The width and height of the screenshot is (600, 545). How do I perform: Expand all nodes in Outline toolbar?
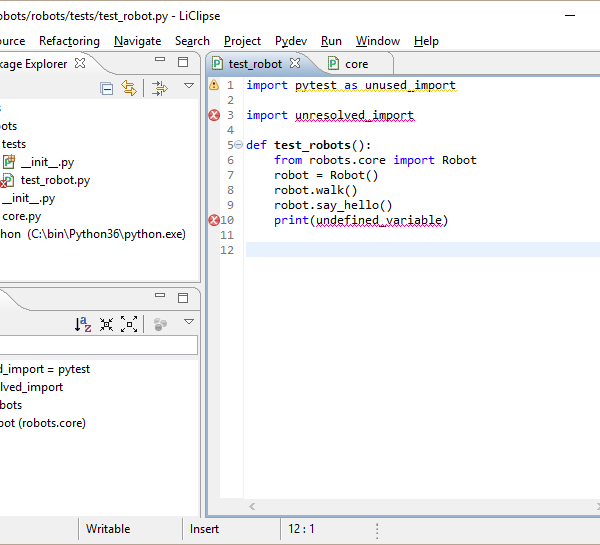click(x=129, y=324)
